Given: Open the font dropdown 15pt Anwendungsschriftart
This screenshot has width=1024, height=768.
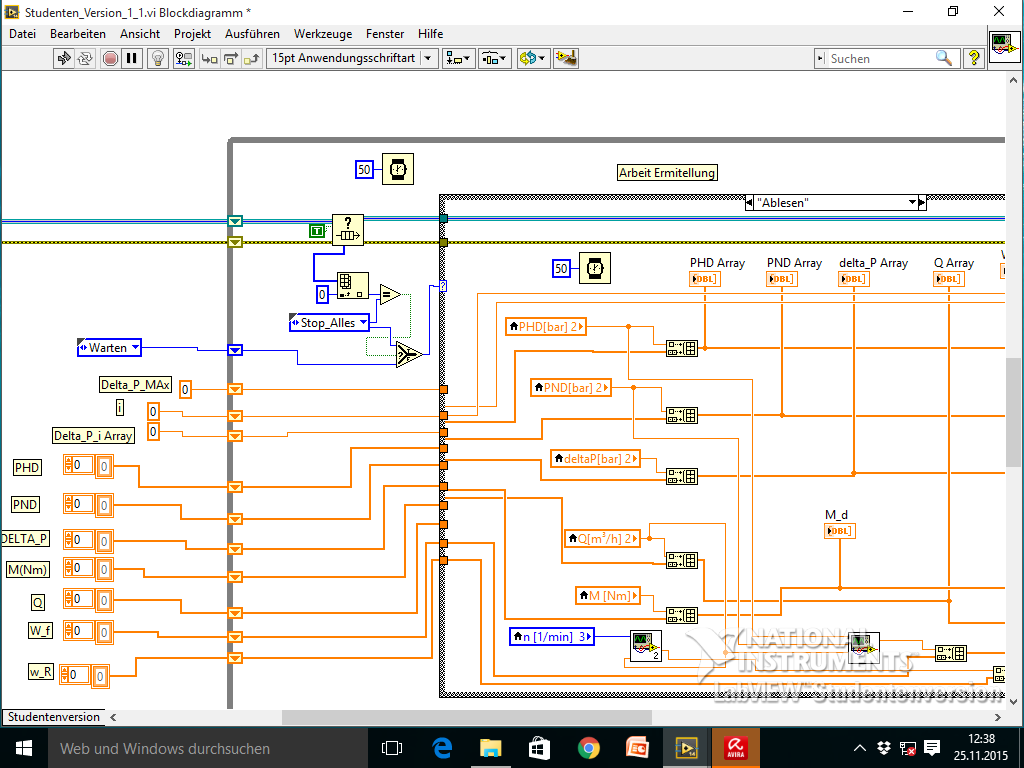Looking at the screenshot, I should coord(352,58).
